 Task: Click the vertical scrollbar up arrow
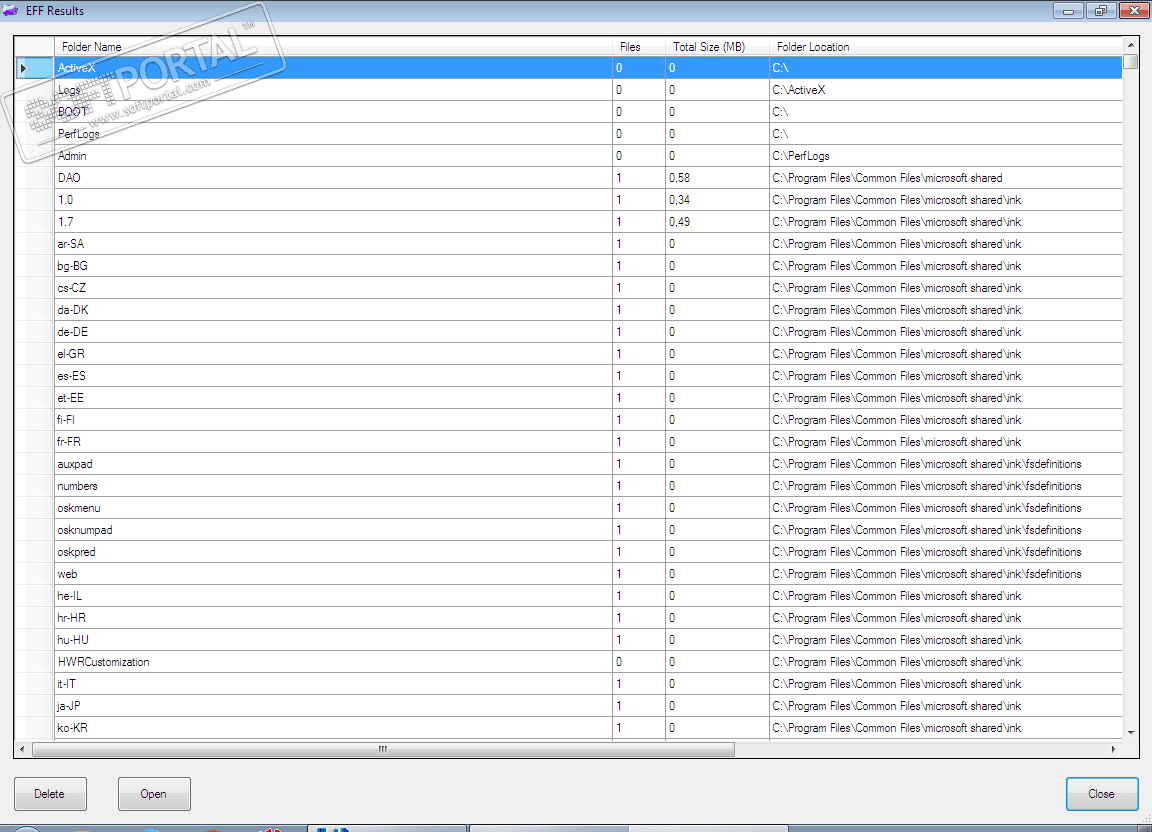1131,45
